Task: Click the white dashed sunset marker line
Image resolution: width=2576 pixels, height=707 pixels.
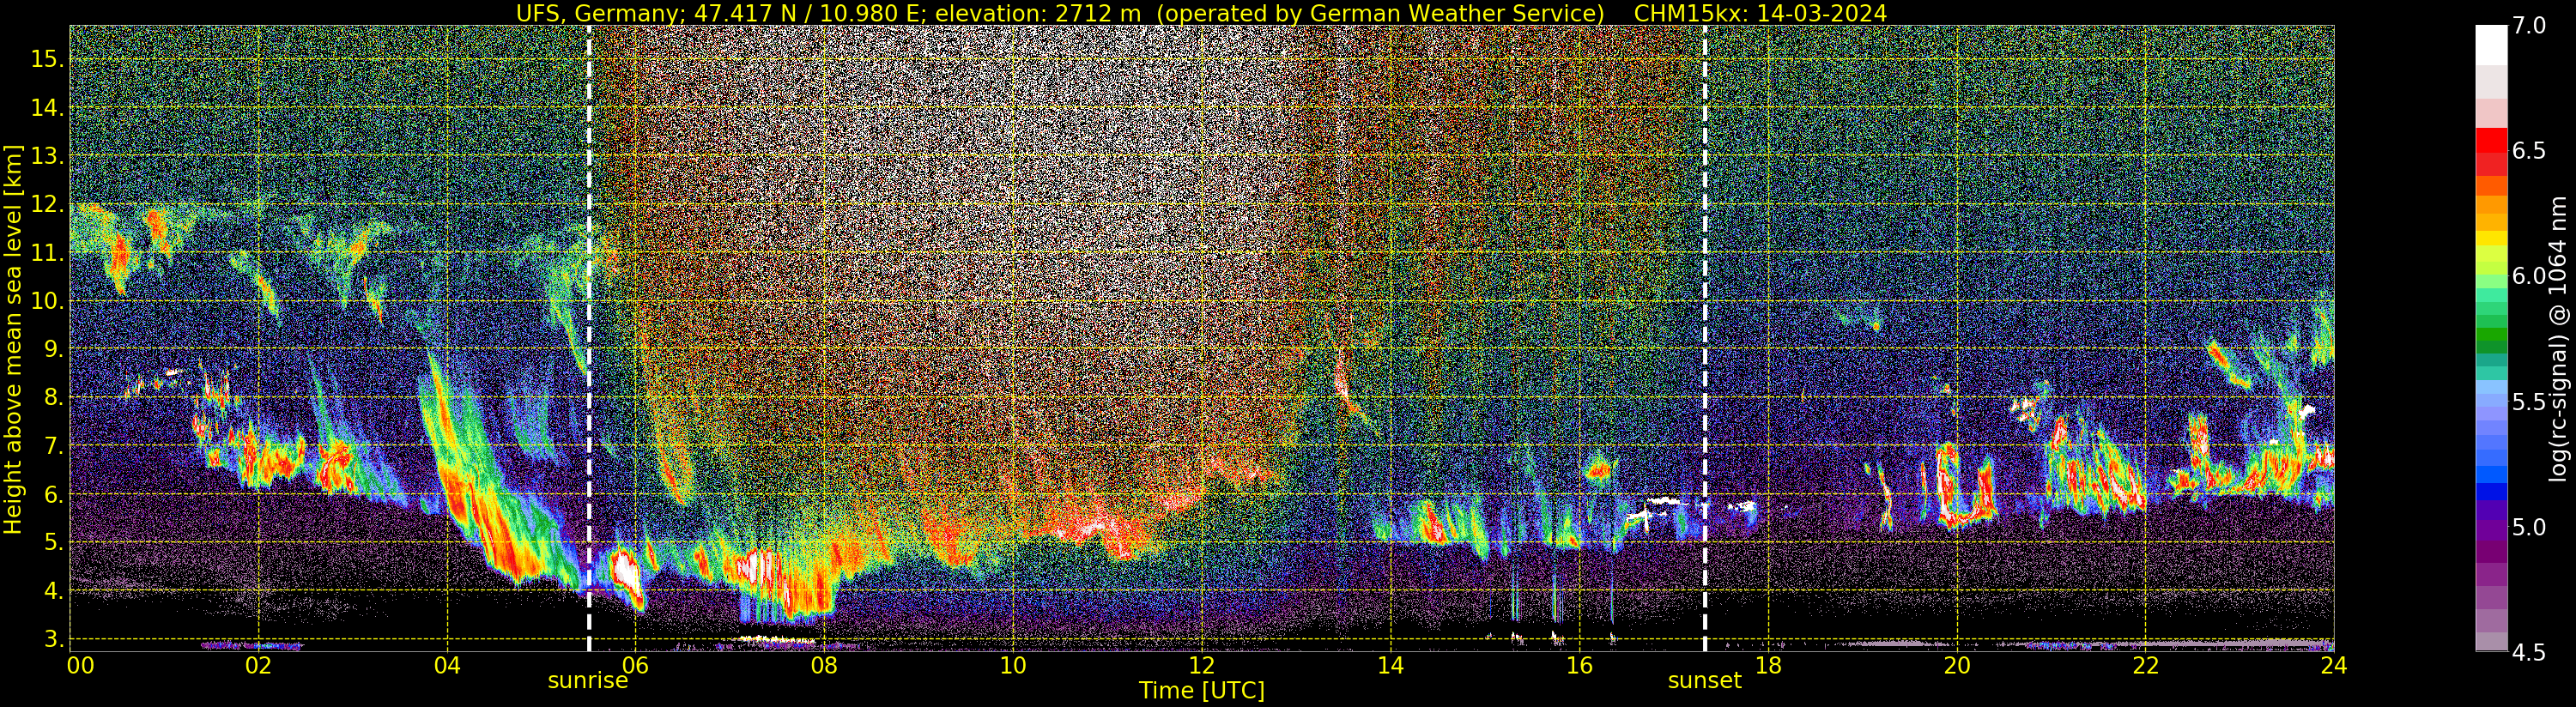Action: click(1705, 339)
